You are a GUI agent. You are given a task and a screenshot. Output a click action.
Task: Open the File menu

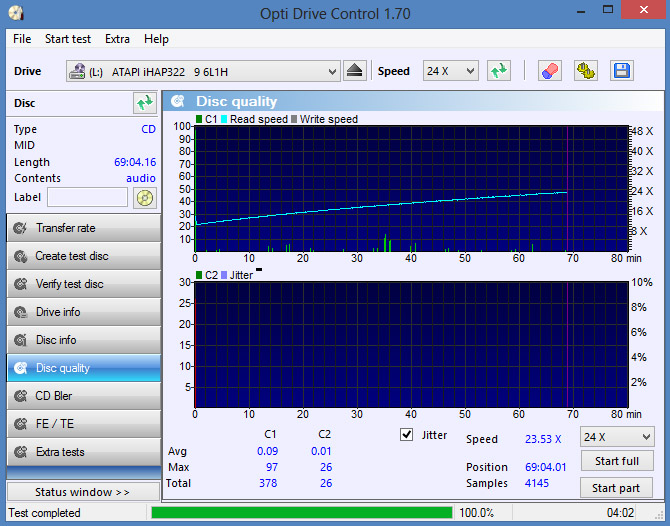(x=22, y=39)
